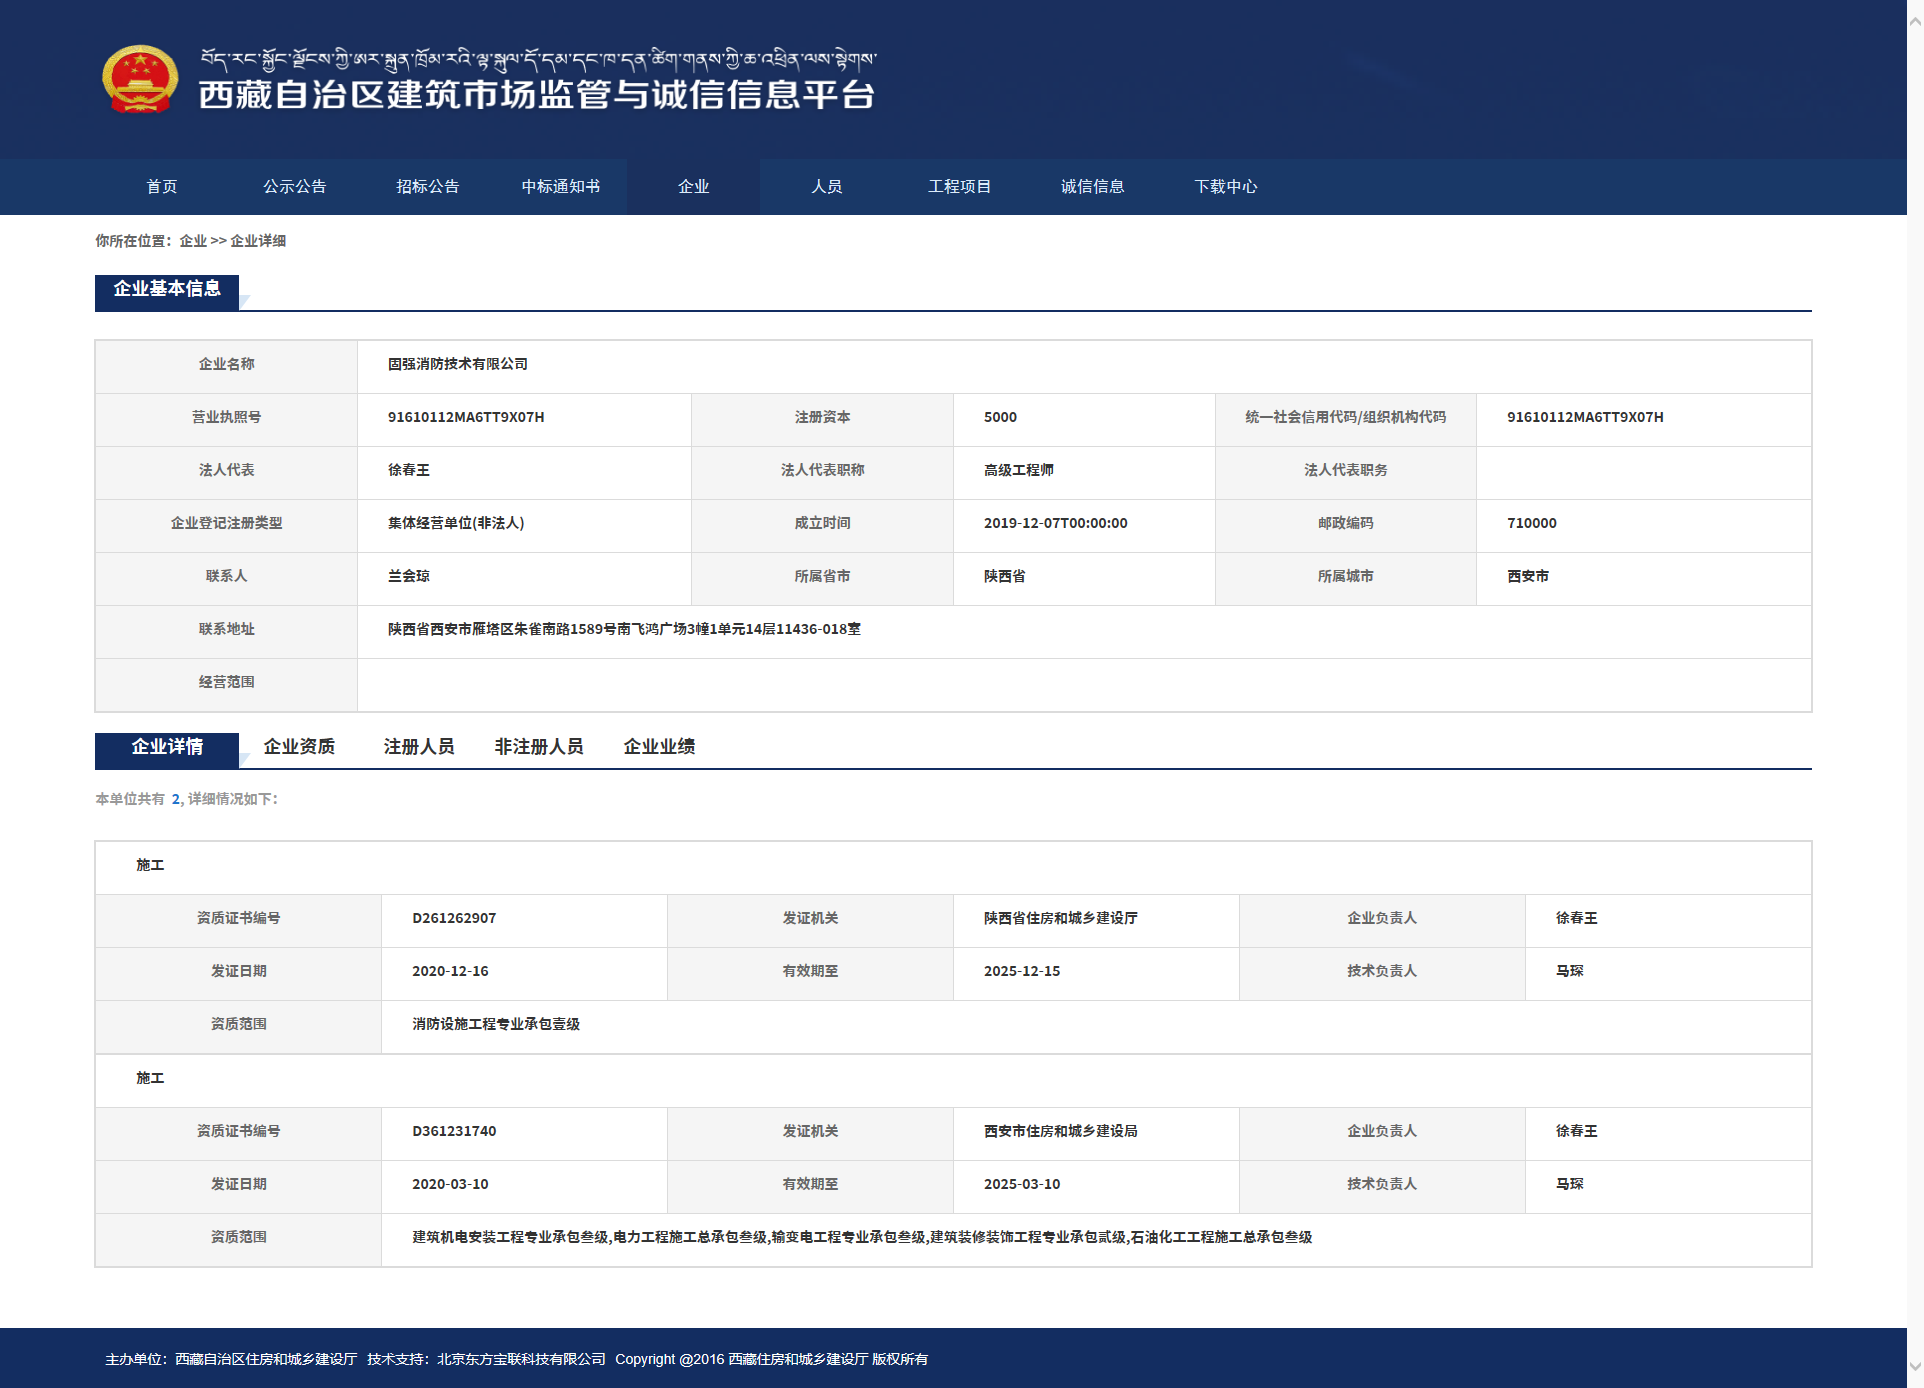Open the 下载中心 navigation item

point(1226,186)
